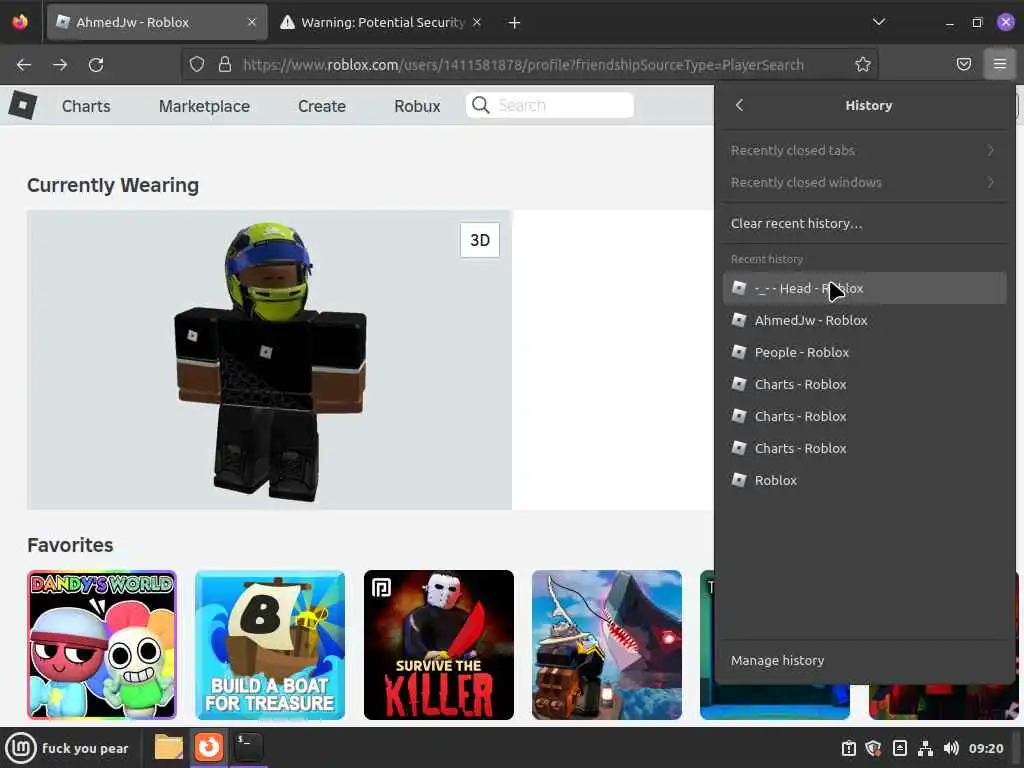
Task: Open the Create navigation link
Action: click(x=322, y=106)
